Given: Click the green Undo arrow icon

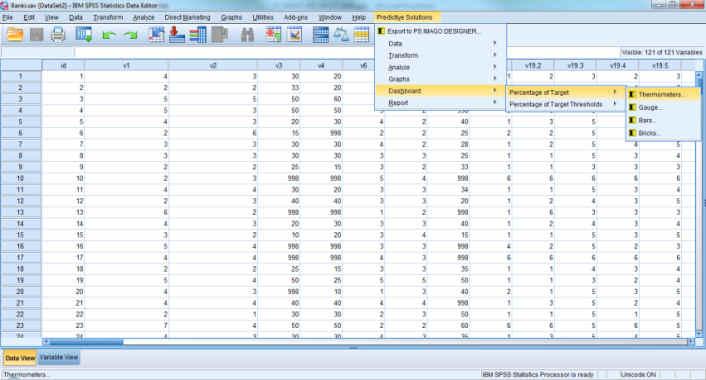Looking at the screenshot, I should (x=108, y=35).
